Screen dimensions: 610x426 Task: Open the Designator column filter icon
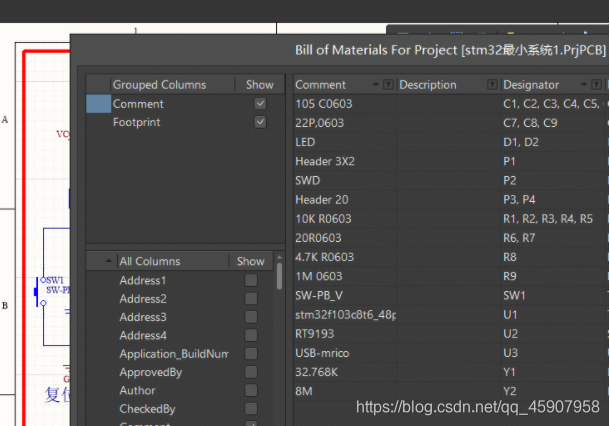(x=596, y=84)
